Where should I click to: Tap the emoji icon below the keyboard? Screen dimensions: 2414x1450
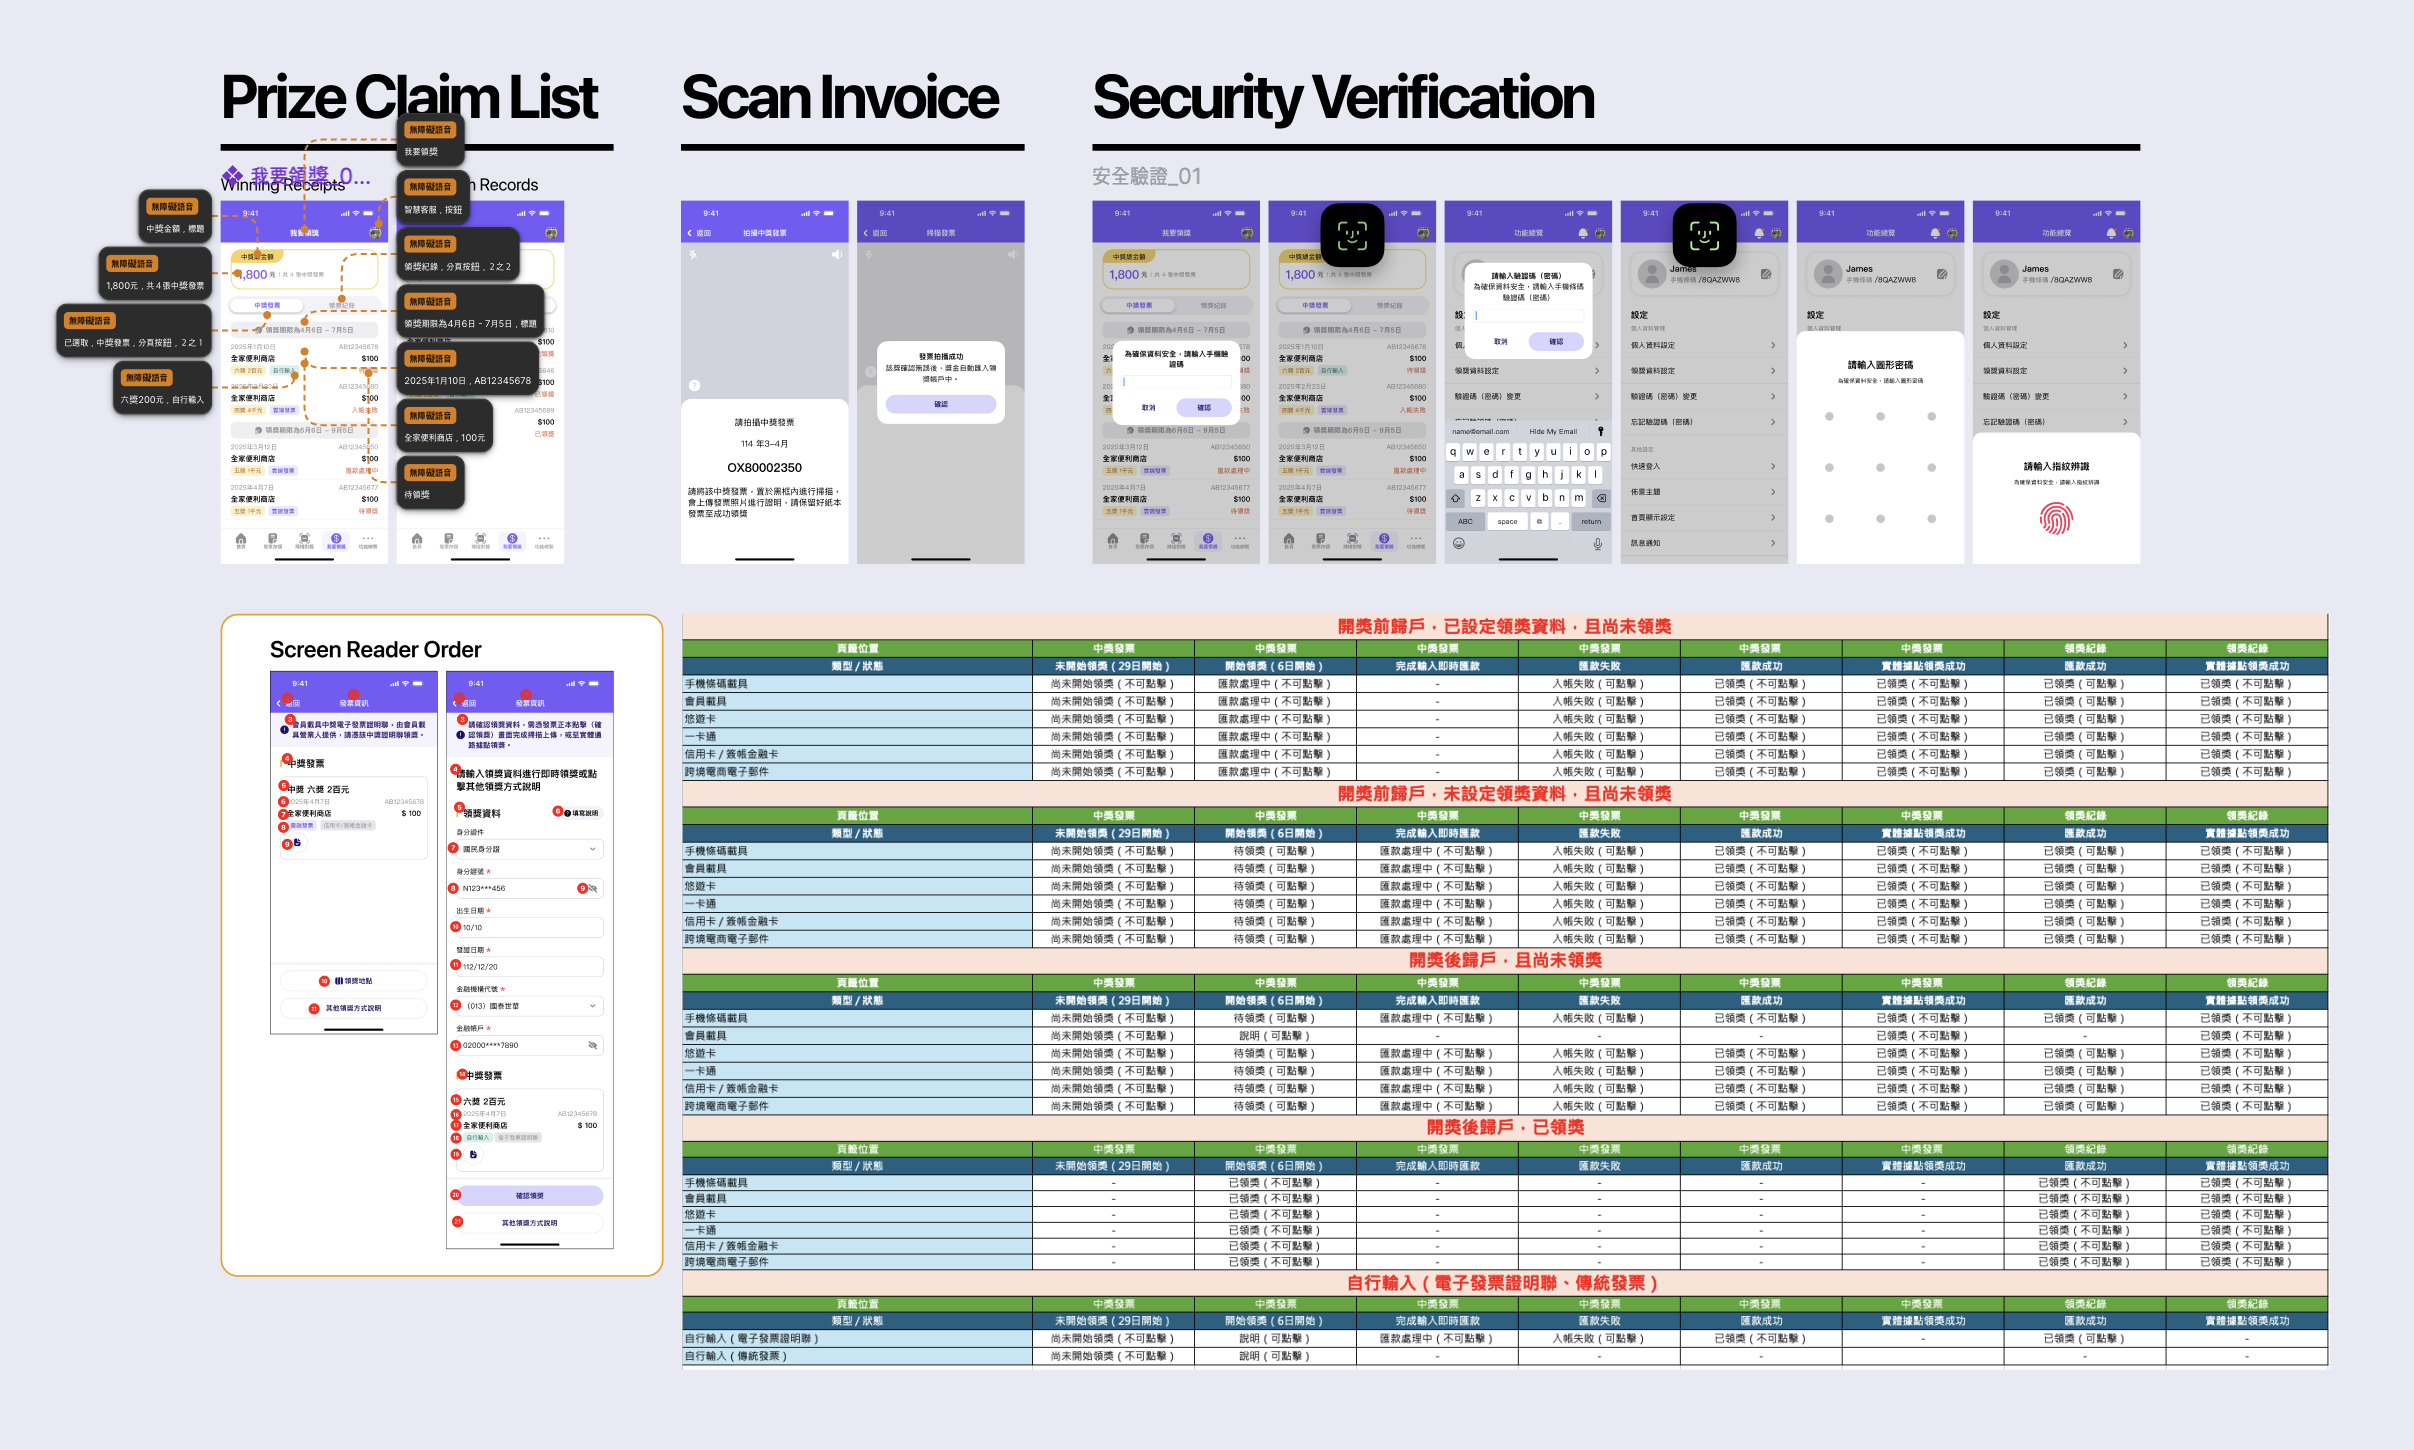[x=1459, y=544]
